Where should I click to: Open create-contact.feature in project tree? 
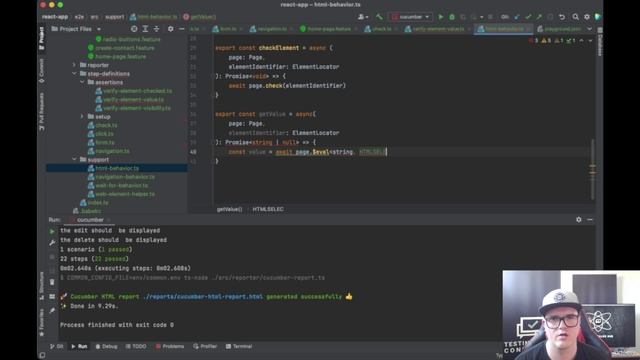coord(125,48)
